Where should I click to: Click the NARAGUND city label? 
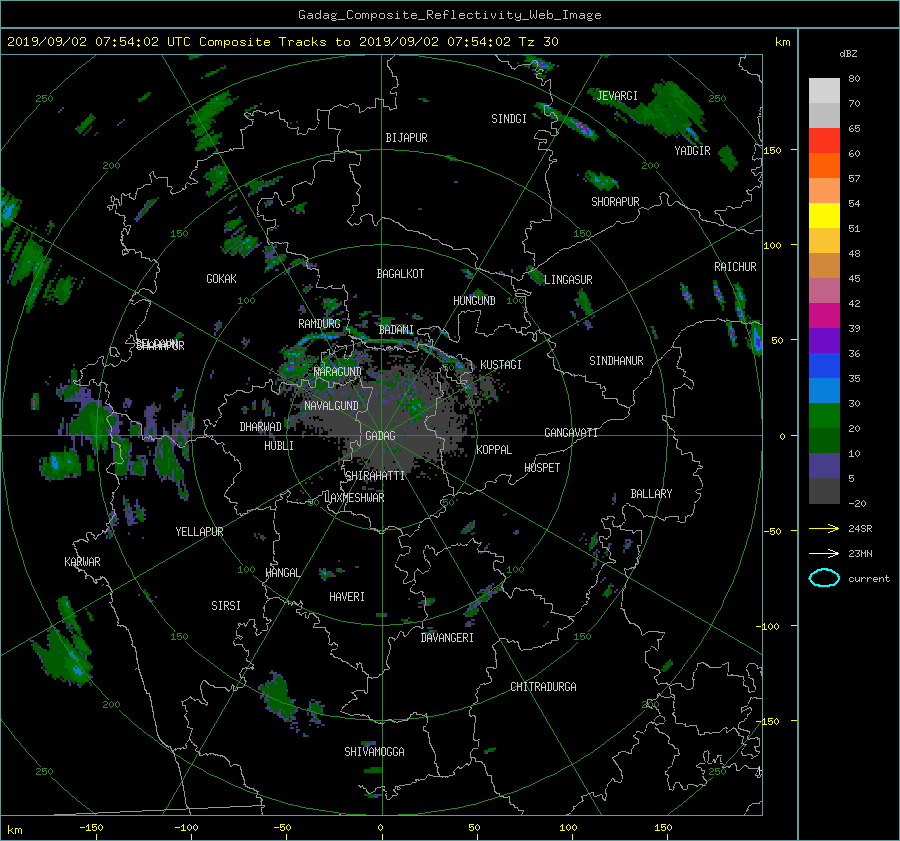tap(338, 372)
